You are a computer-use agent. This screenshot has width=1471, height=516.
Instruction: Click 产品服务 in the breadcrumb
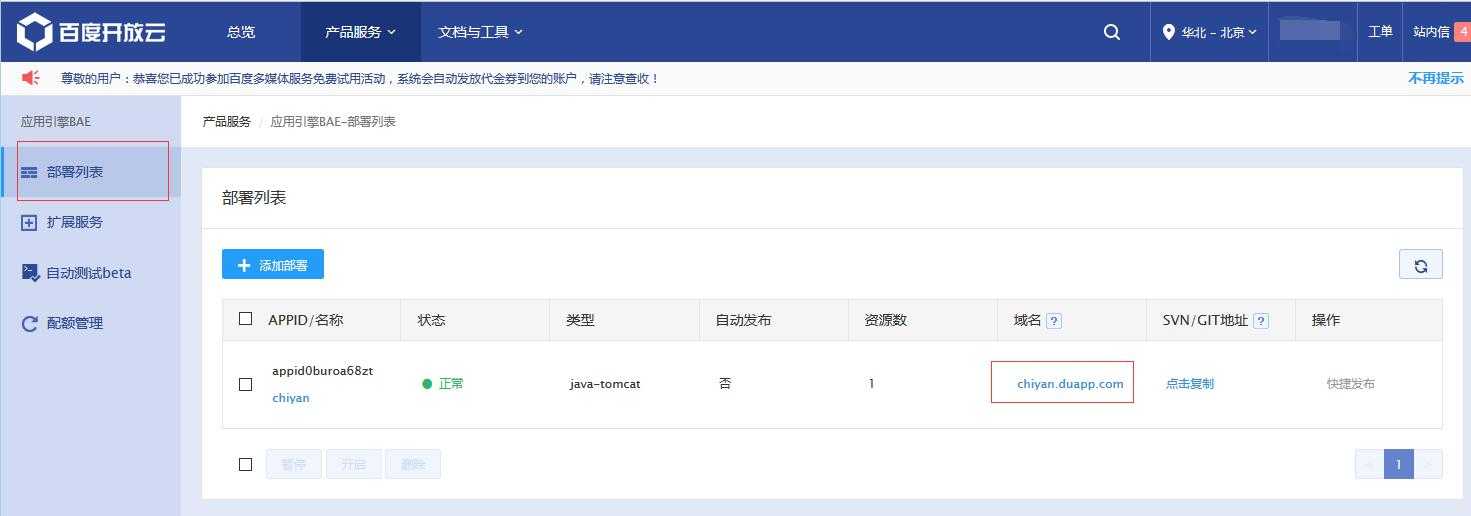227,121
